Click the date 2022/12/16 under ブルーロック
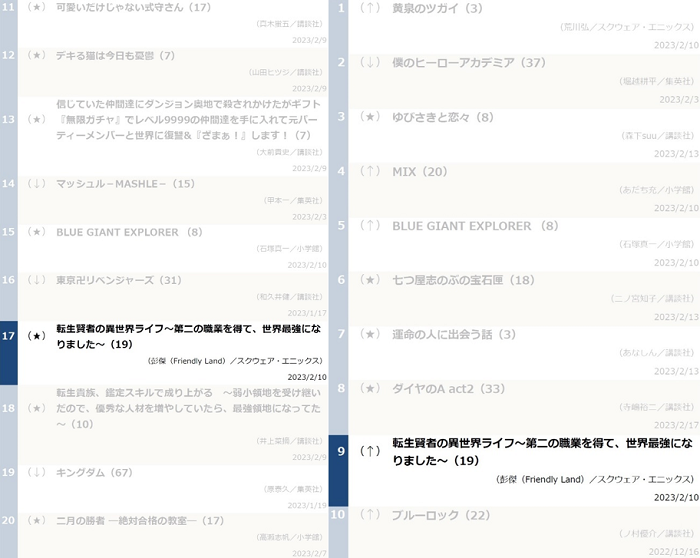Screen dimensions: 700x558 point(674,552)
